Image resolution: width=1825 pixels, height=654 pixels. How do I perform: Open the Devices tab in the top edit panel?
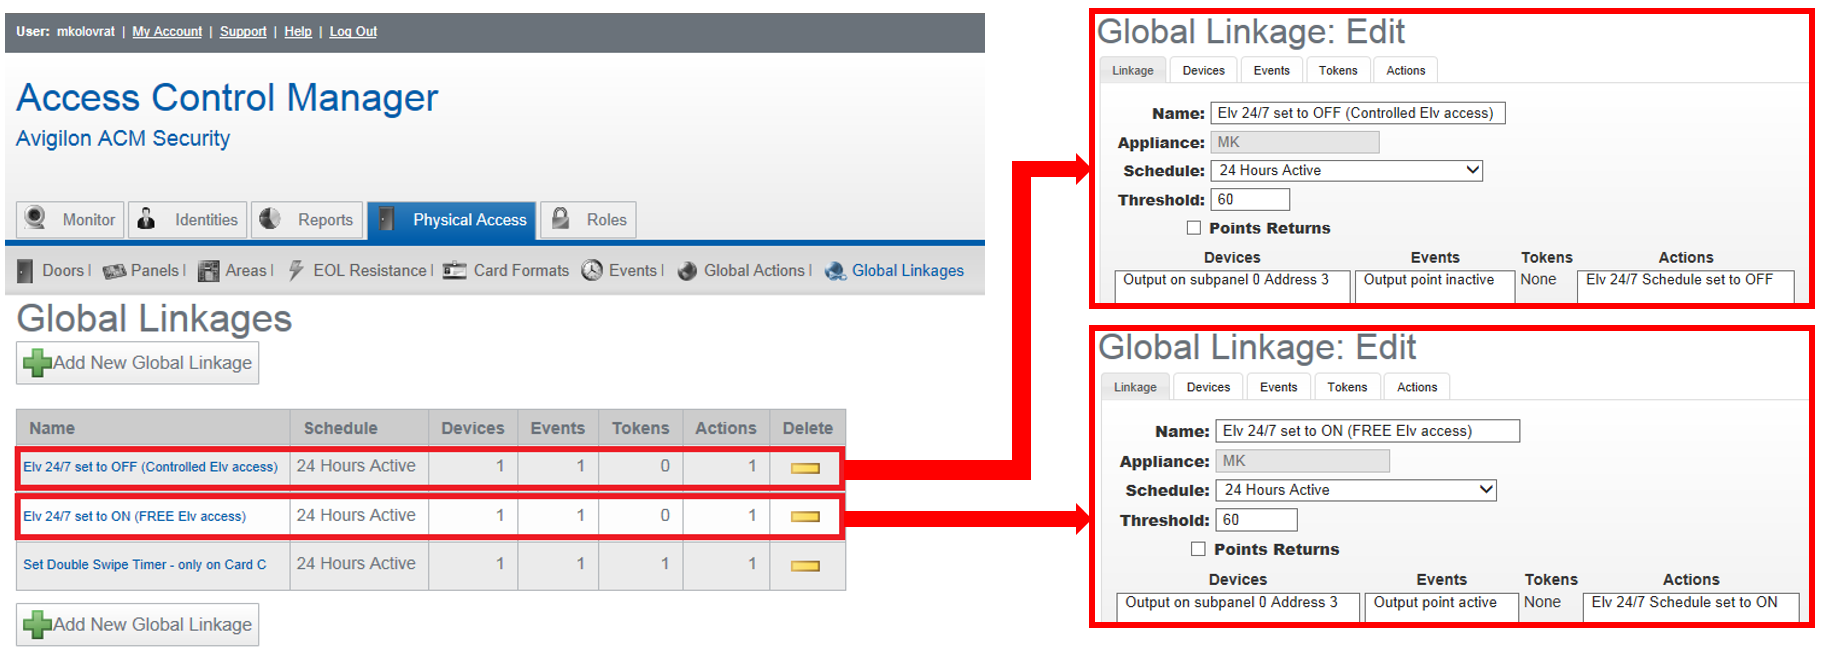(x=1203, y=71)
